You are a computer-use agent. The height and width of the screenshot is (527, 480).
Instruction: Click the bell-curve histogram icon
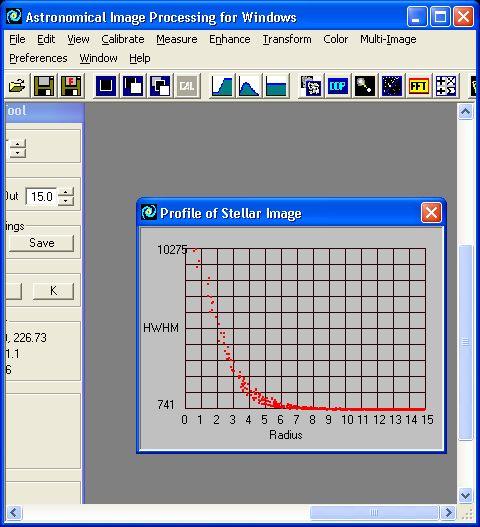(249, 86)
